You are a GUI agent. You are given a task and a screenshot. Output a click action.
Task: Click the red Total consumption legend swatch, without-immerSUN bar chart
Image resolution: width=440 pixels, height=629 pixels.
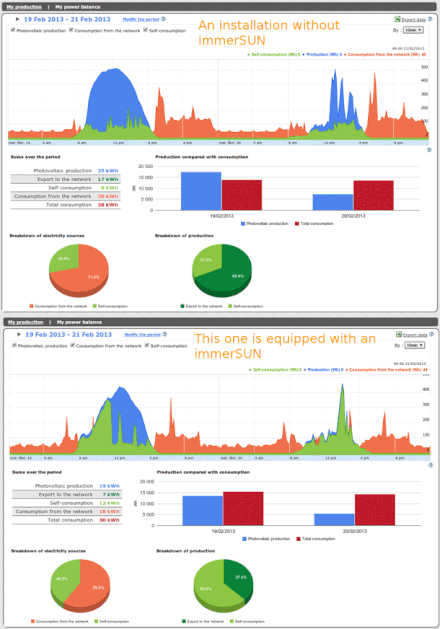(x=297, y=223)
